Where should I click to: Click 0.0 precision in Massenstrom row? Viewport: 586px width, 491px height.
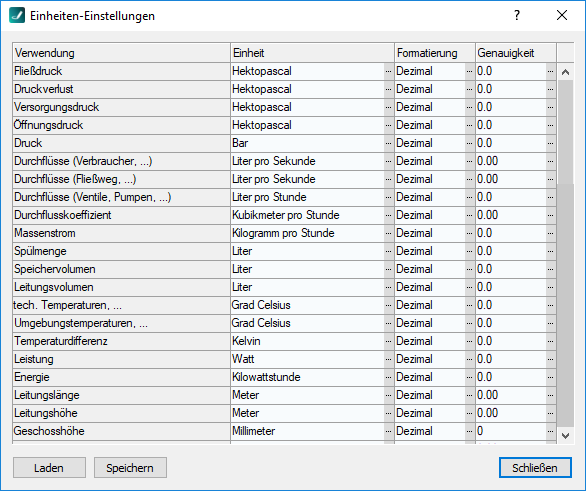[484, 233]
